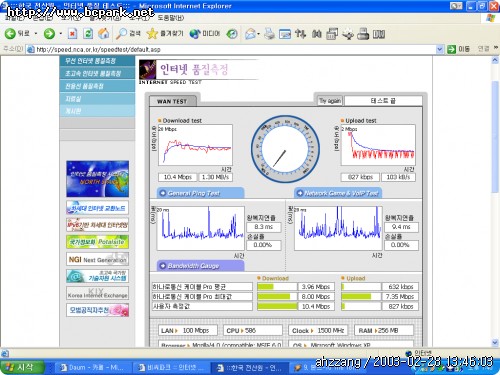The image size is (500, 375).
Task: Open the NGI Next Generation banner
Action: pyautogui.click(x=97, y=259)
